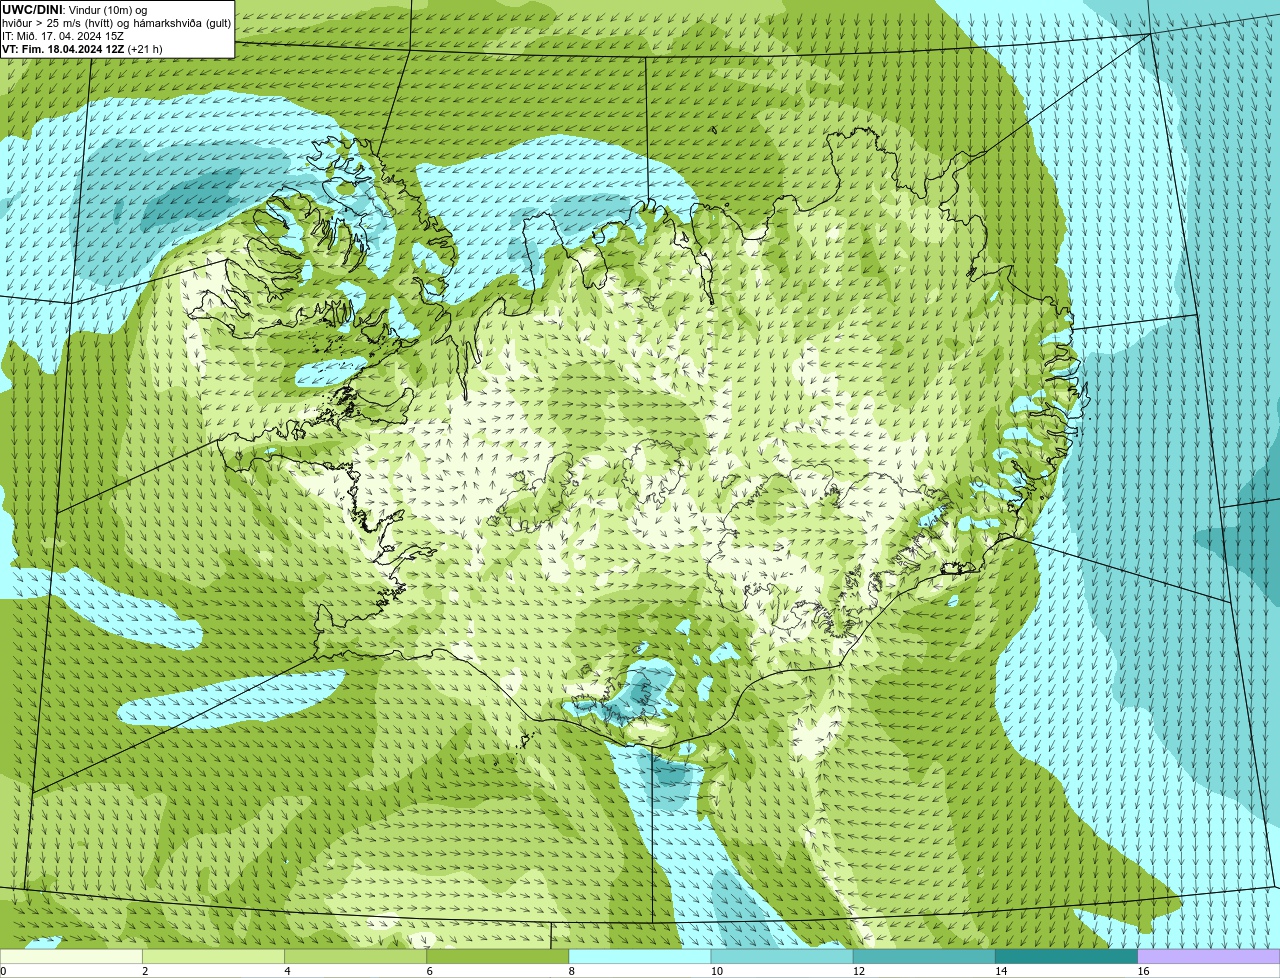Screen dimensions: 1280x978
Task: Click the legend tick label "14"
Action: pos(1001,971)
